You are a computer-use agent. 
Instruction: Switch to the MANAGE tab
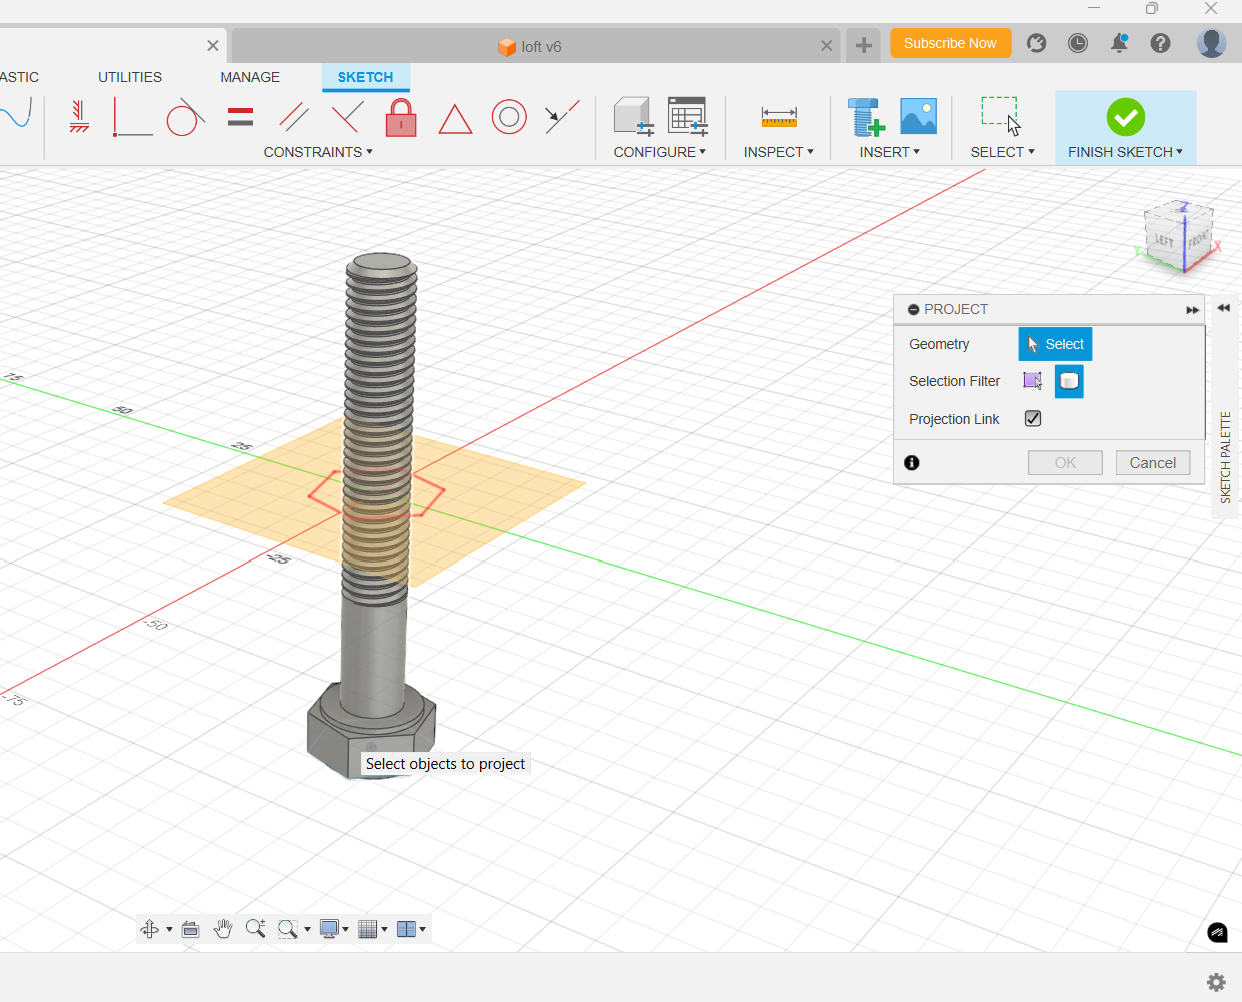coord(250,77)
